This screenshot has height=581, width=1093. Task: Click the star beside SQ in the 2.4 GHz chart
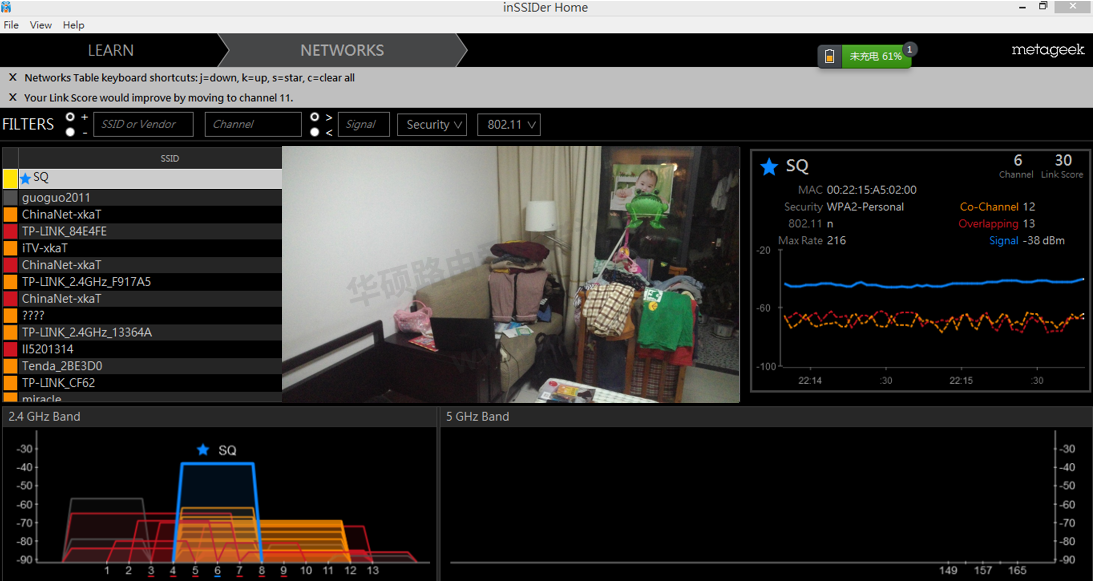(x=203, y=450)
